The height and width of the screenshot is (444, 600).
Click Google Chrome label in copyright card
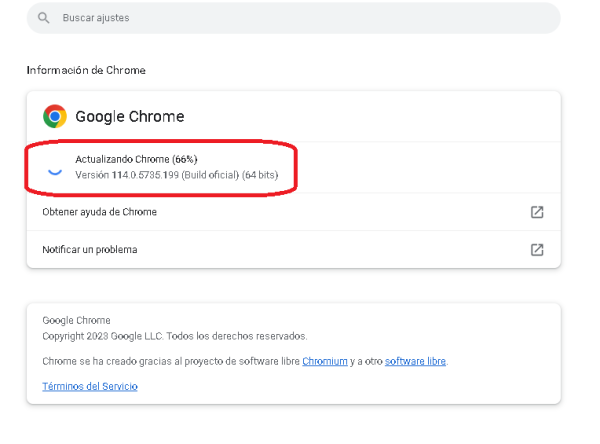click(77, 320)
